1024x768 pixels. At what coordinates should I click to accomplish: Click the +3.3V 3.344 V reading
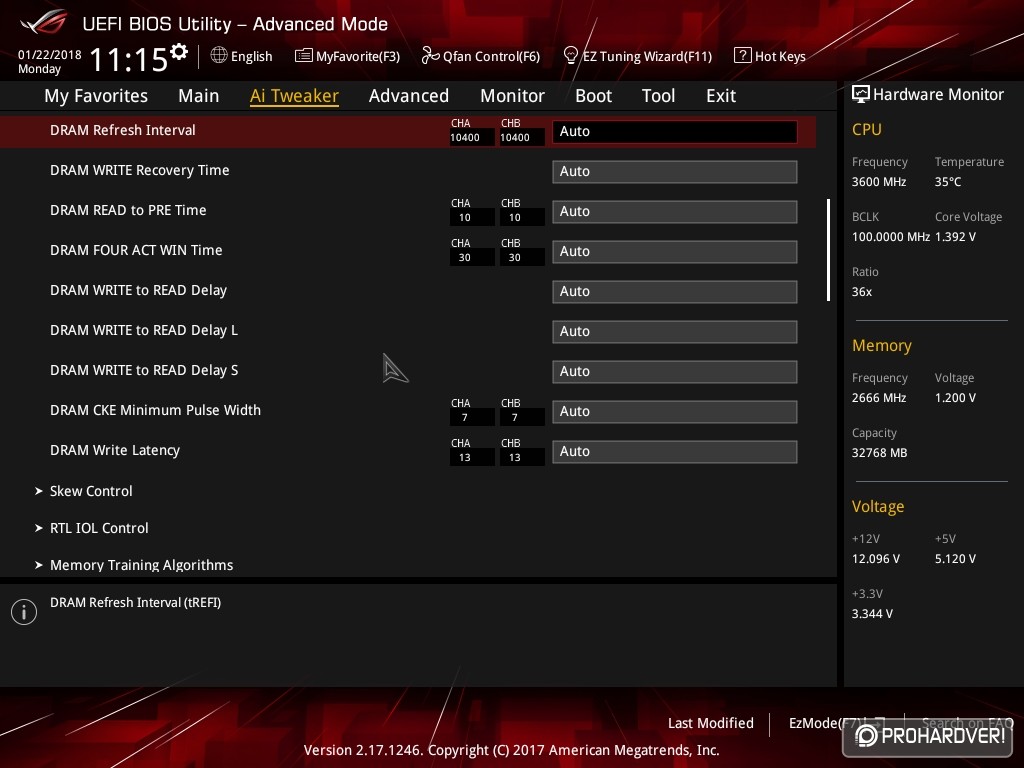coord(872,613)
